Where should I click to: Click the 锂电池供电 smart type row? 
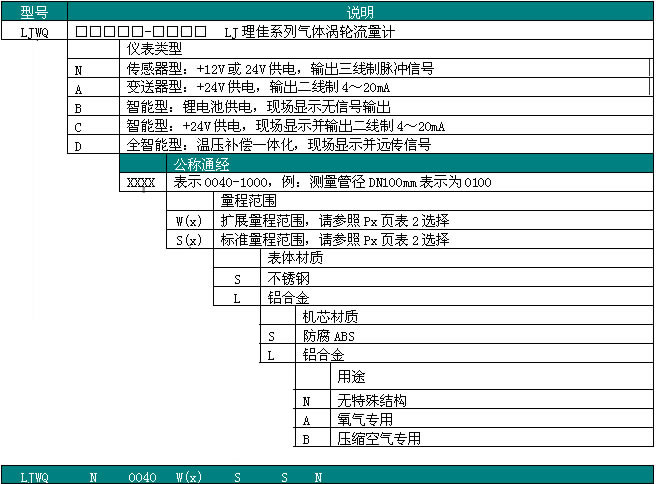click(267, 107)
